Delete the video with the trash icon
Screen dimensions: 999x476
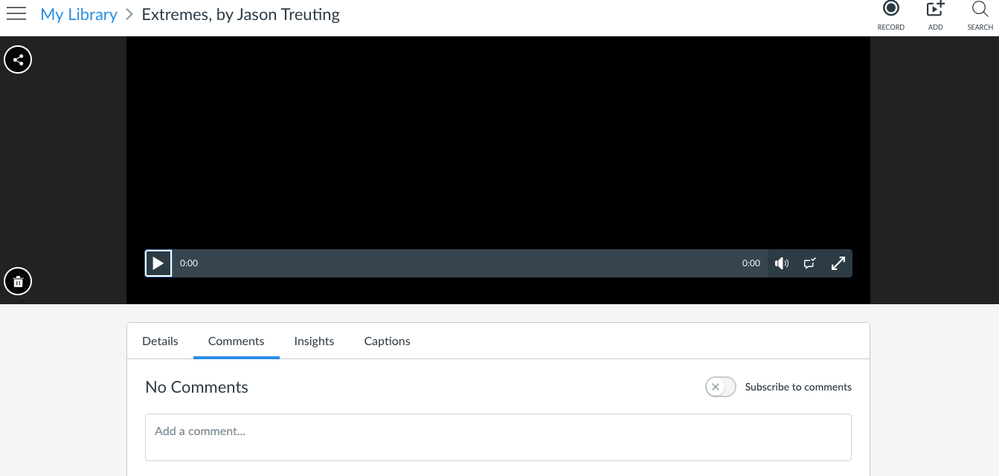18,282
